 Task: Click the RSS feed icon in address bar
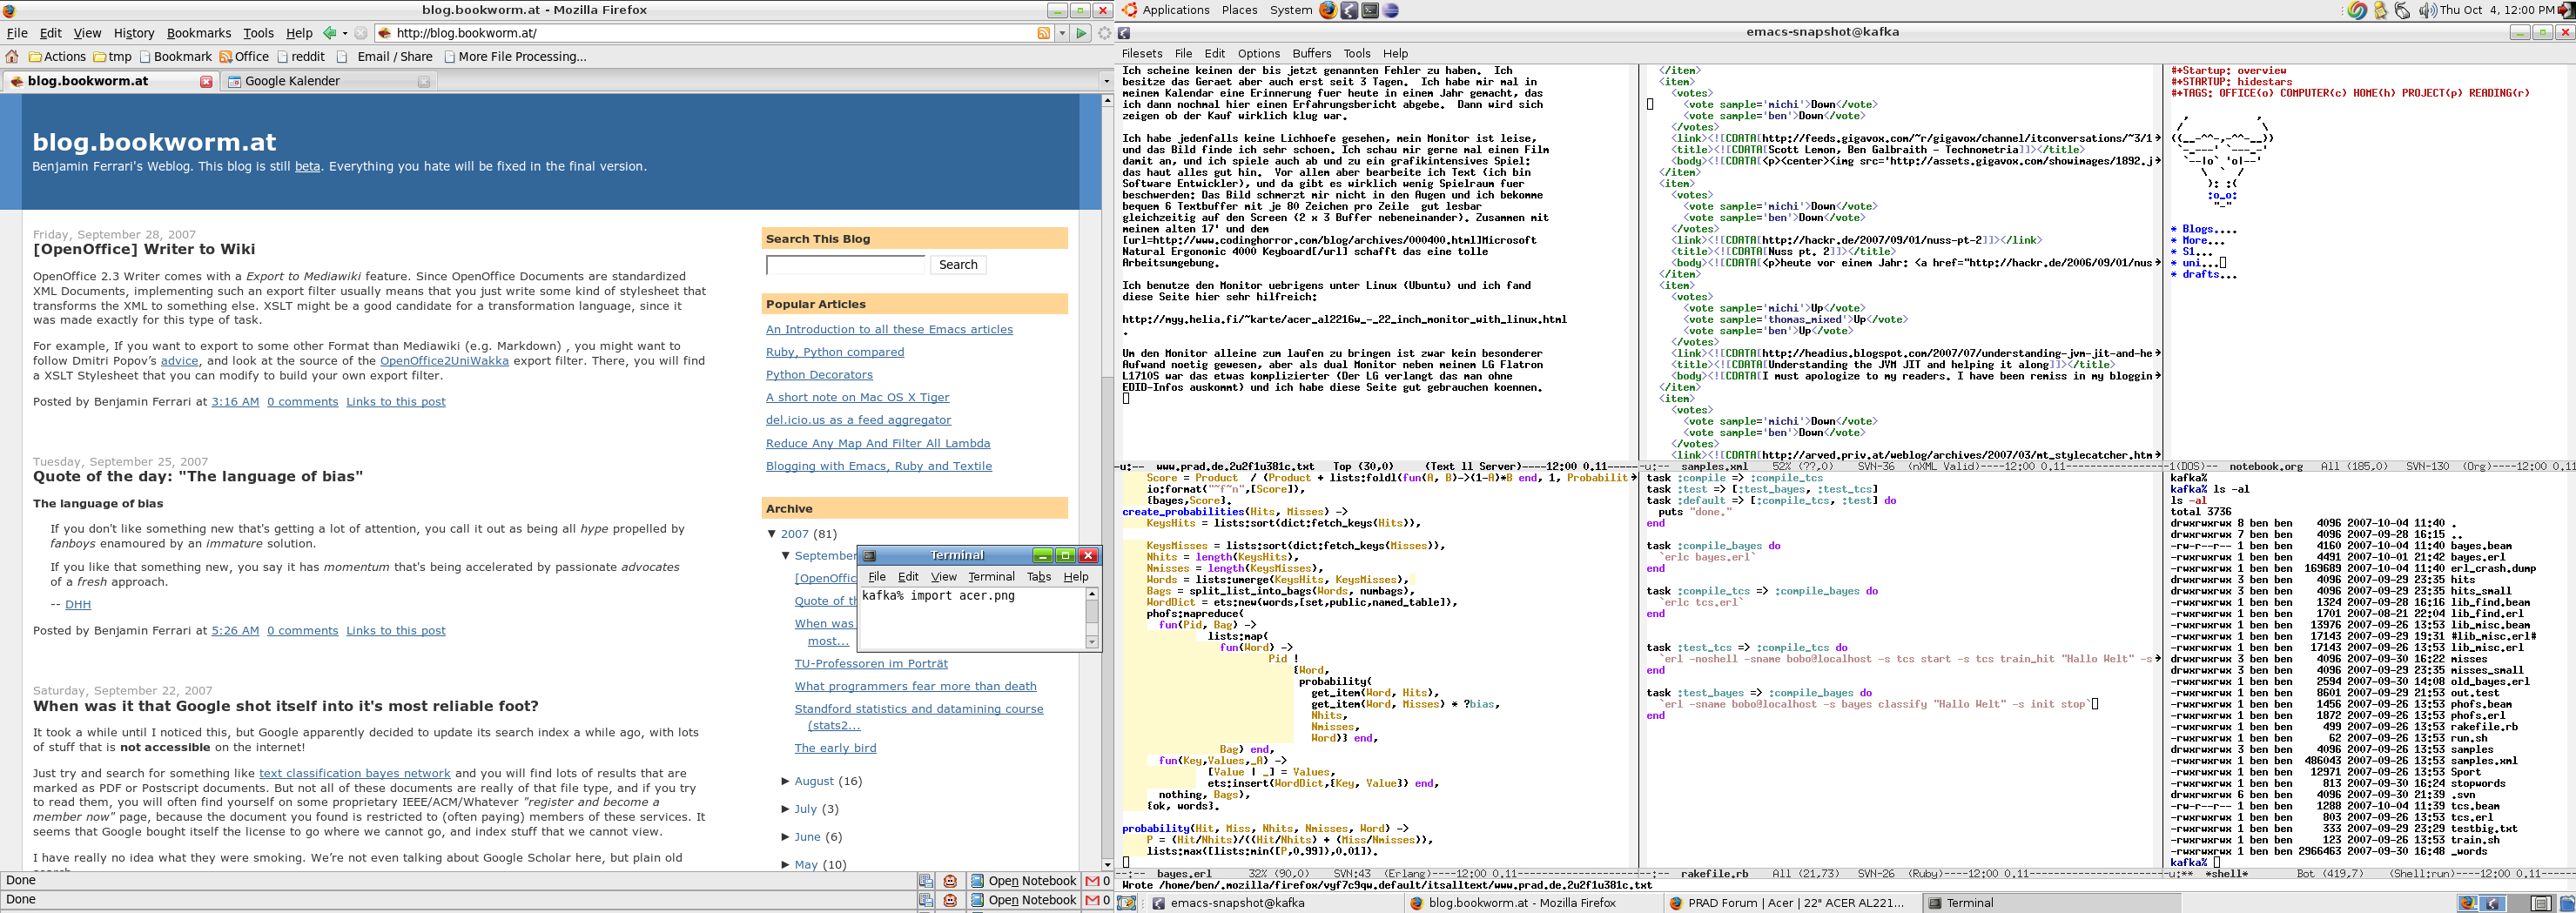point(1043,33)
